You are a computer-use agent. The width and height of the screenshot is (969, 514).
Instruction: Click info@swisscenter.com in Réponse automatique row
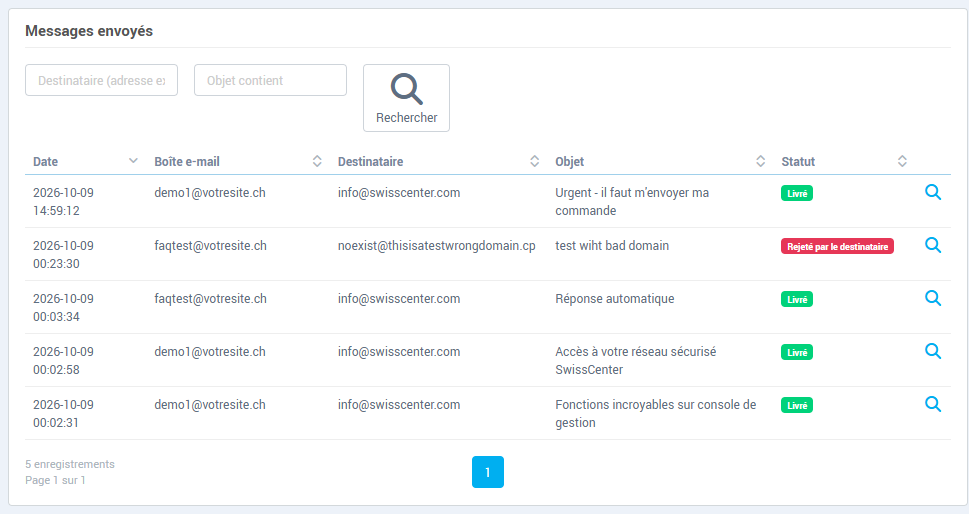click(399, 299)
